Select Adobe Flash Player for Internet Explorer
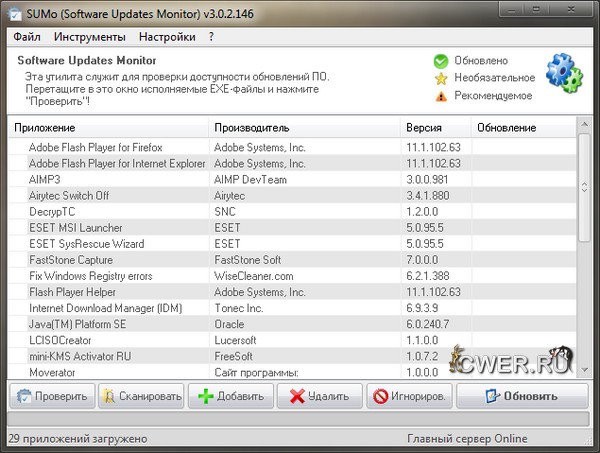600x453 pixels. 292,163
